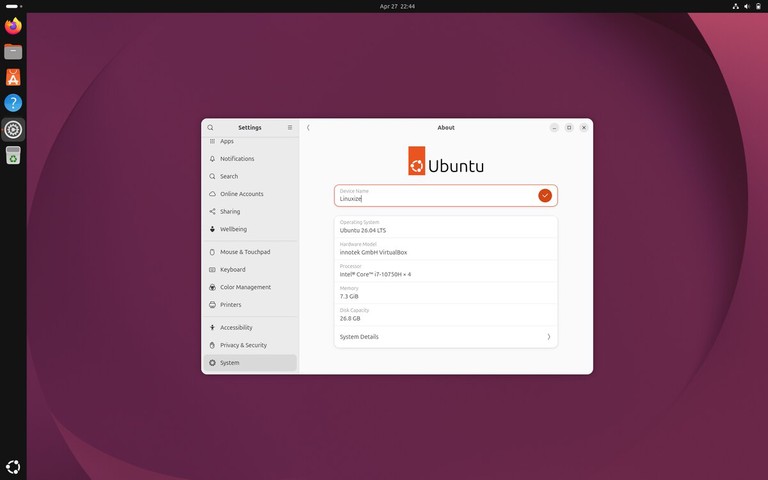
Task: Click the Sharing icon in sidebar
Action: [212, 212]
